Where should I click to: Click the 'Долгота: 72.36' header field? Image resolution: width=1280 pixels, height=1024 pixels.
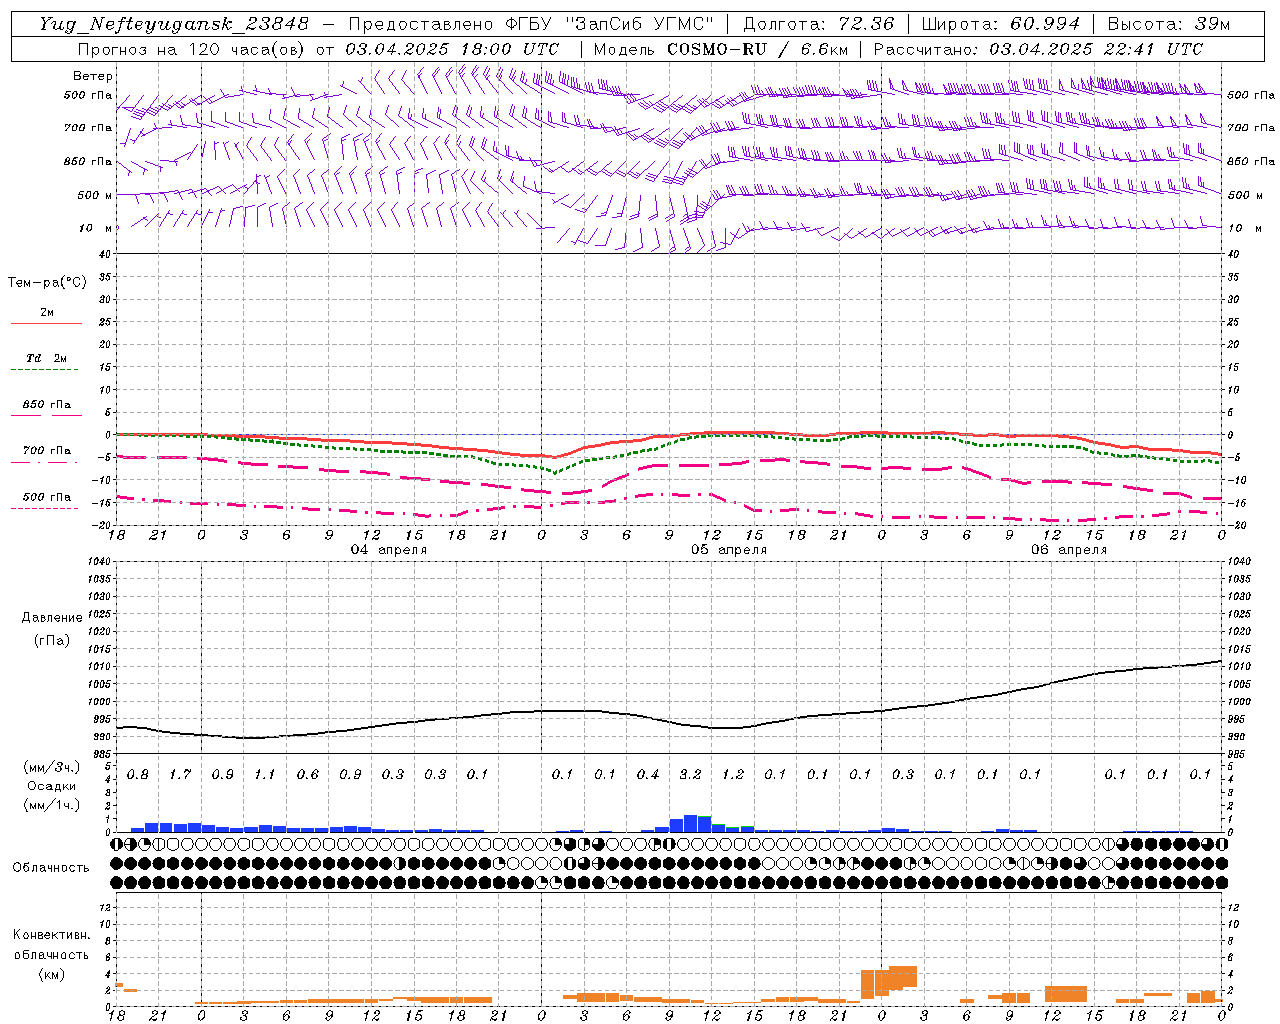(819, 24)
